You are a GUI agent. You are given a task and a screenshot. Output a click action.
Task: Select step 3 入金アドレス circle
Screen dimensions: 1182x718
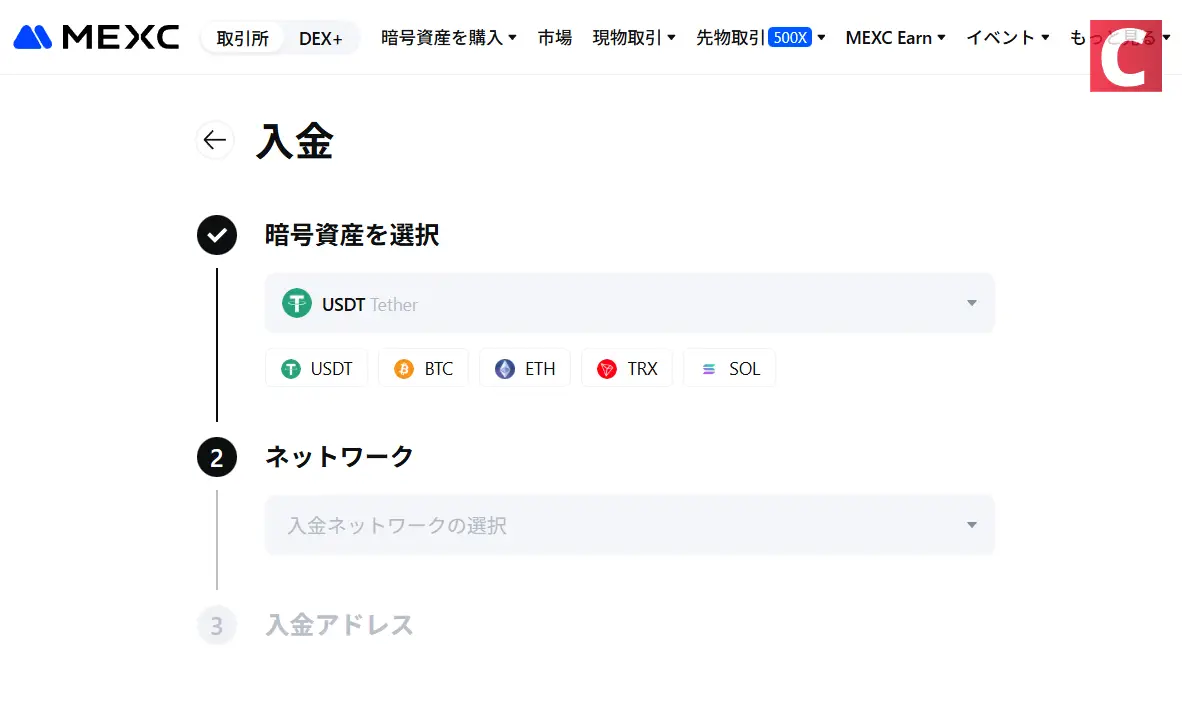point(217,625)
